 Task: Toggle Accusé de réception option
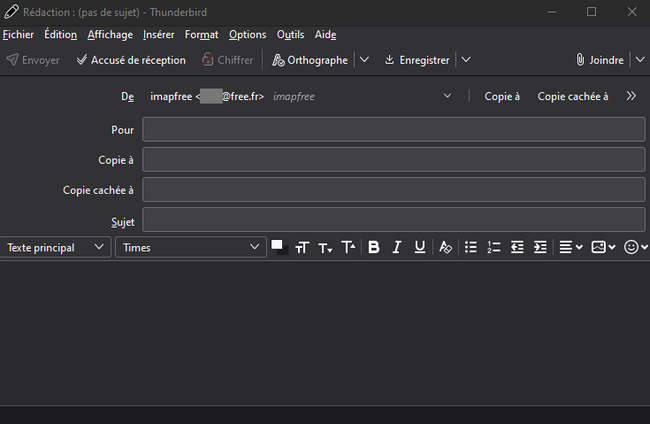coord(131,60)
